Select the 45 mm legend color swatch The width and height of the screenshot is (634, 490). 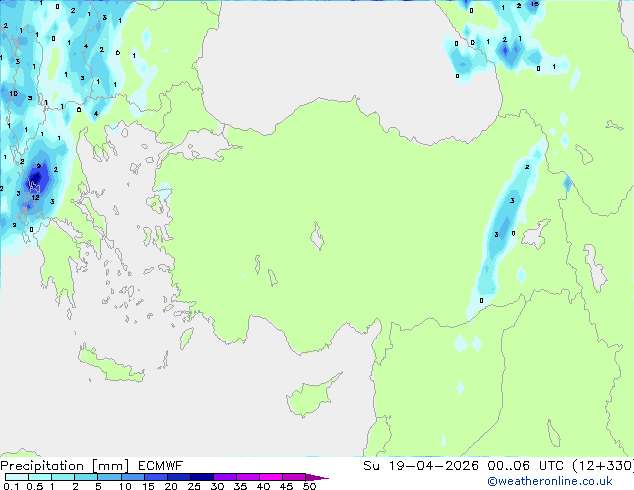coord(294,477)
